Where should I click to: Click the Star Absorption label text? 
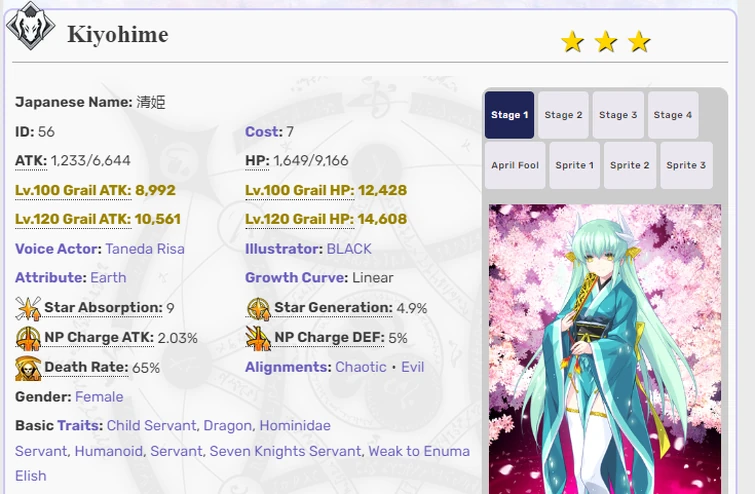[x=104, y=308]
